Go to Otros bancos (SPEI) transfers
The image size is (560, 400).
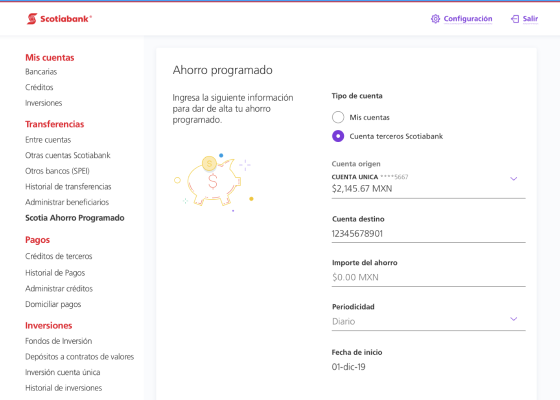click(57, 171)
